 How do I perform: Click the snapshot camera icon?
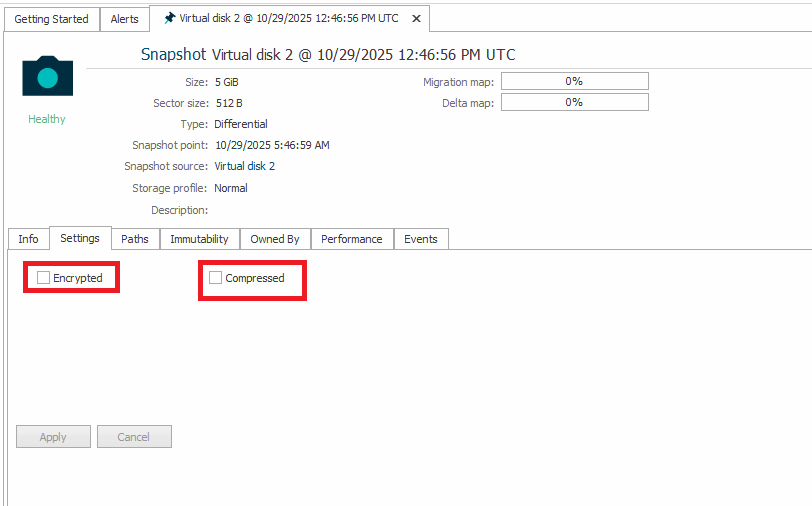tap(47, 76)
